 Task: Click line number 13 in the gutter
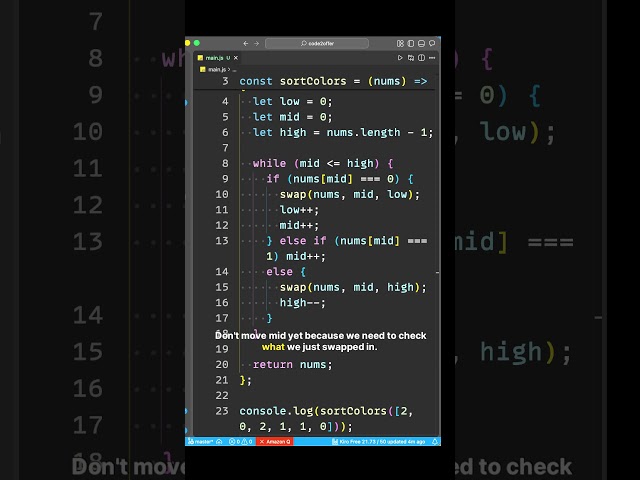point(222,241)
